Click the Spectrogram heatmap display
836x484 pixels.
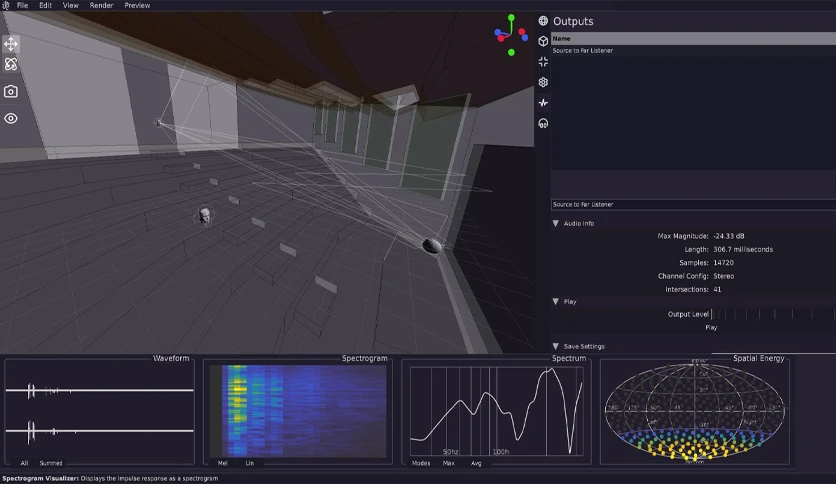[x=298, y=411]
